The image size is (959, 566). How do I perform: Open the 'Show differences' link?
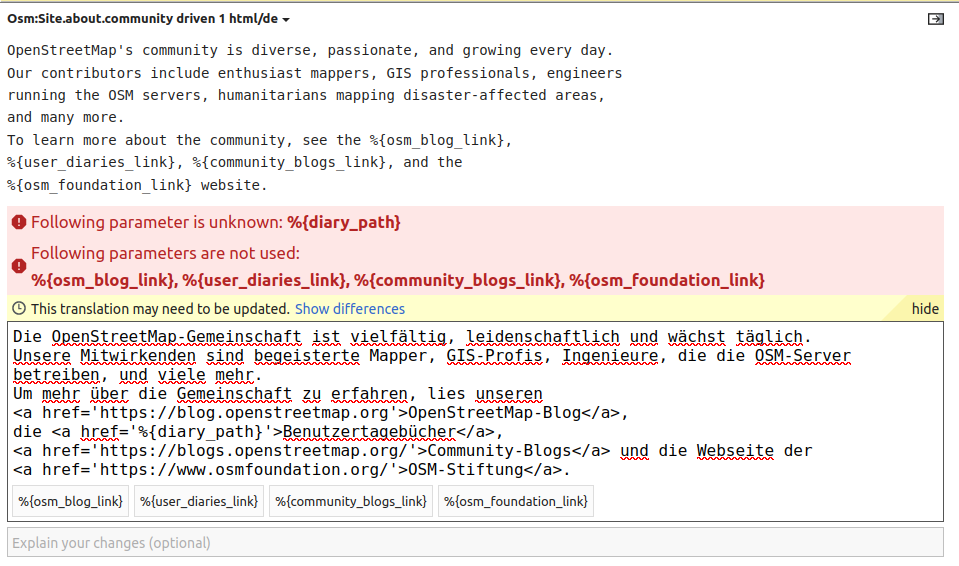[x=350, y=309]
